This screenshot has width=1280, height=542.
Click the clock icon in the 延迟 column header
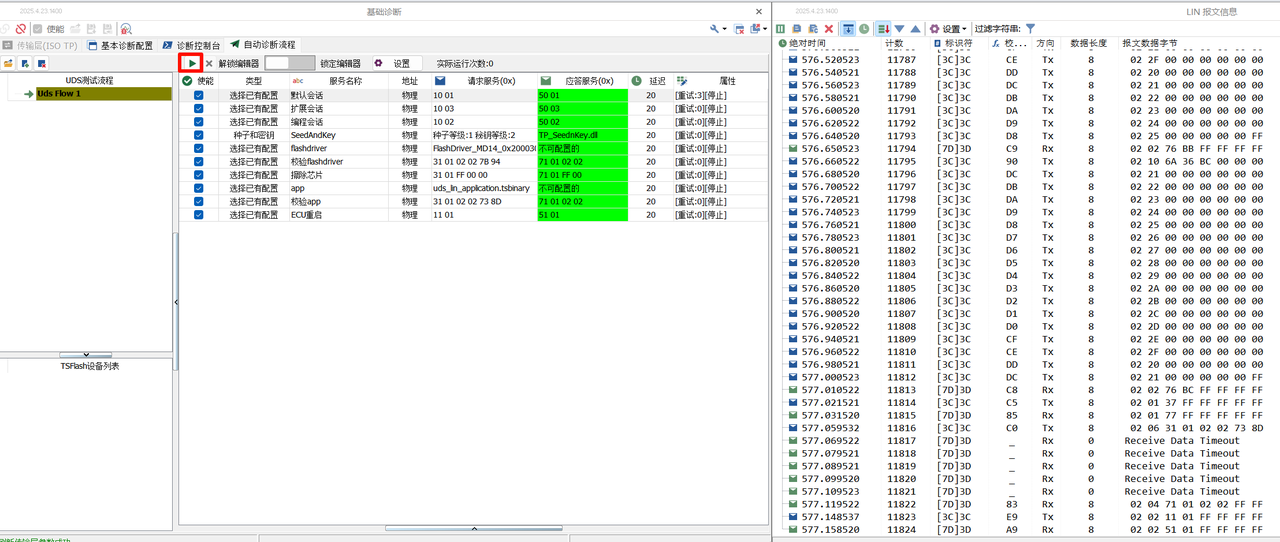pyautogui.click(x=636, y=80)
